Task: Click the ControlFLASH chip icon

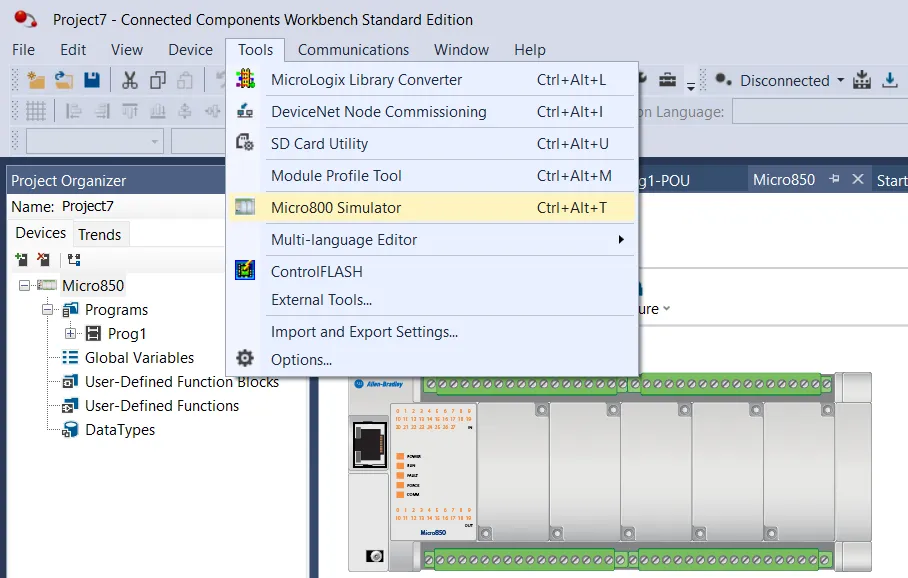Action: pyautogui.click(x=245, y=270)
